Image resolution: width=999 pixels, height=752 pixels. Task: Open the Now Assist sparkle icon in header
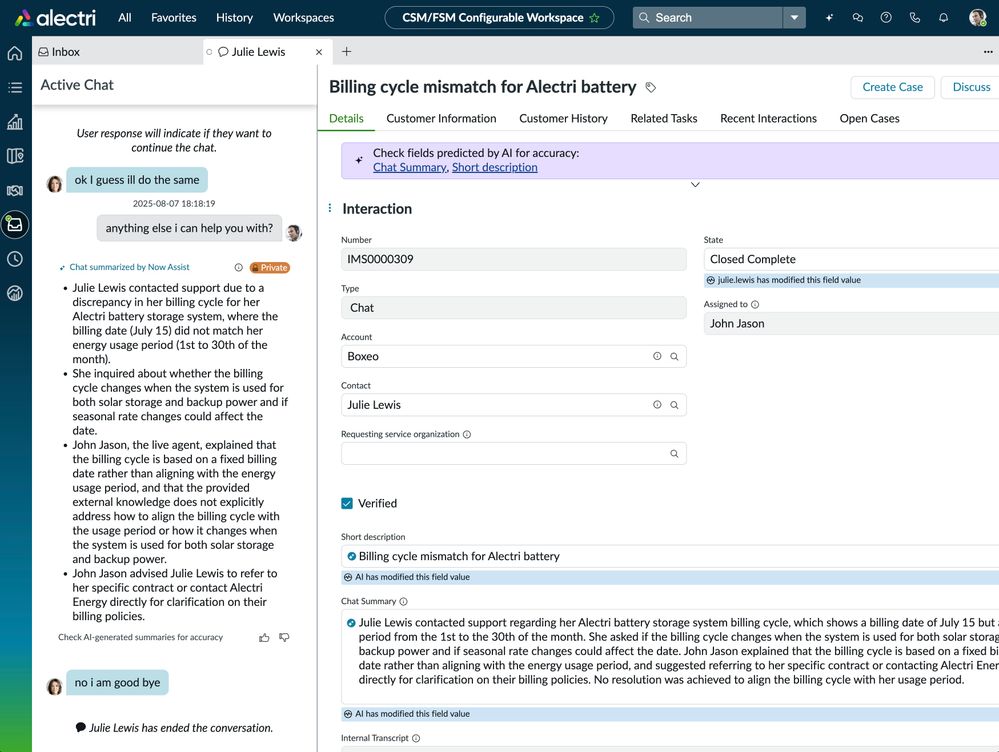click(829, 17)
